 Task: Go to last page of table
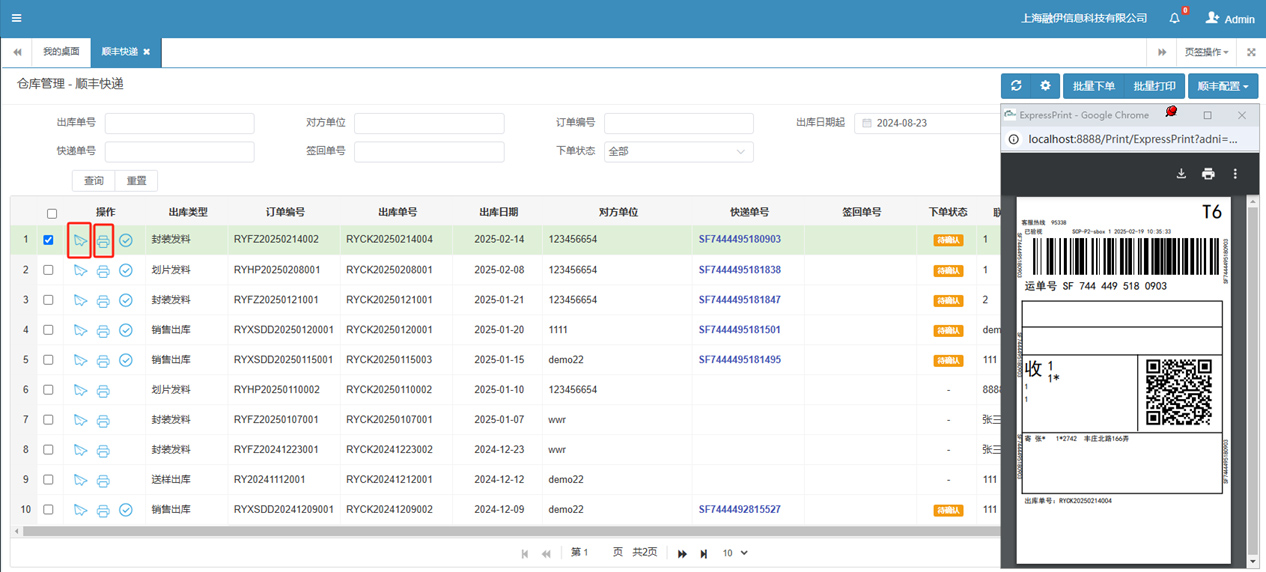(704, 553)
